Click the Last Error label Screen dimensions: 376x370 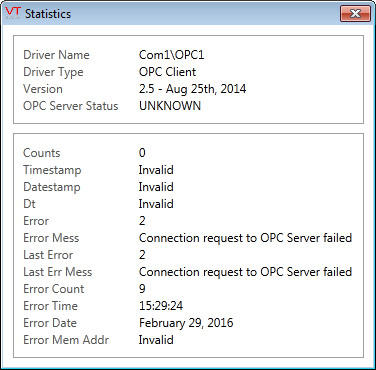point(48,255)
